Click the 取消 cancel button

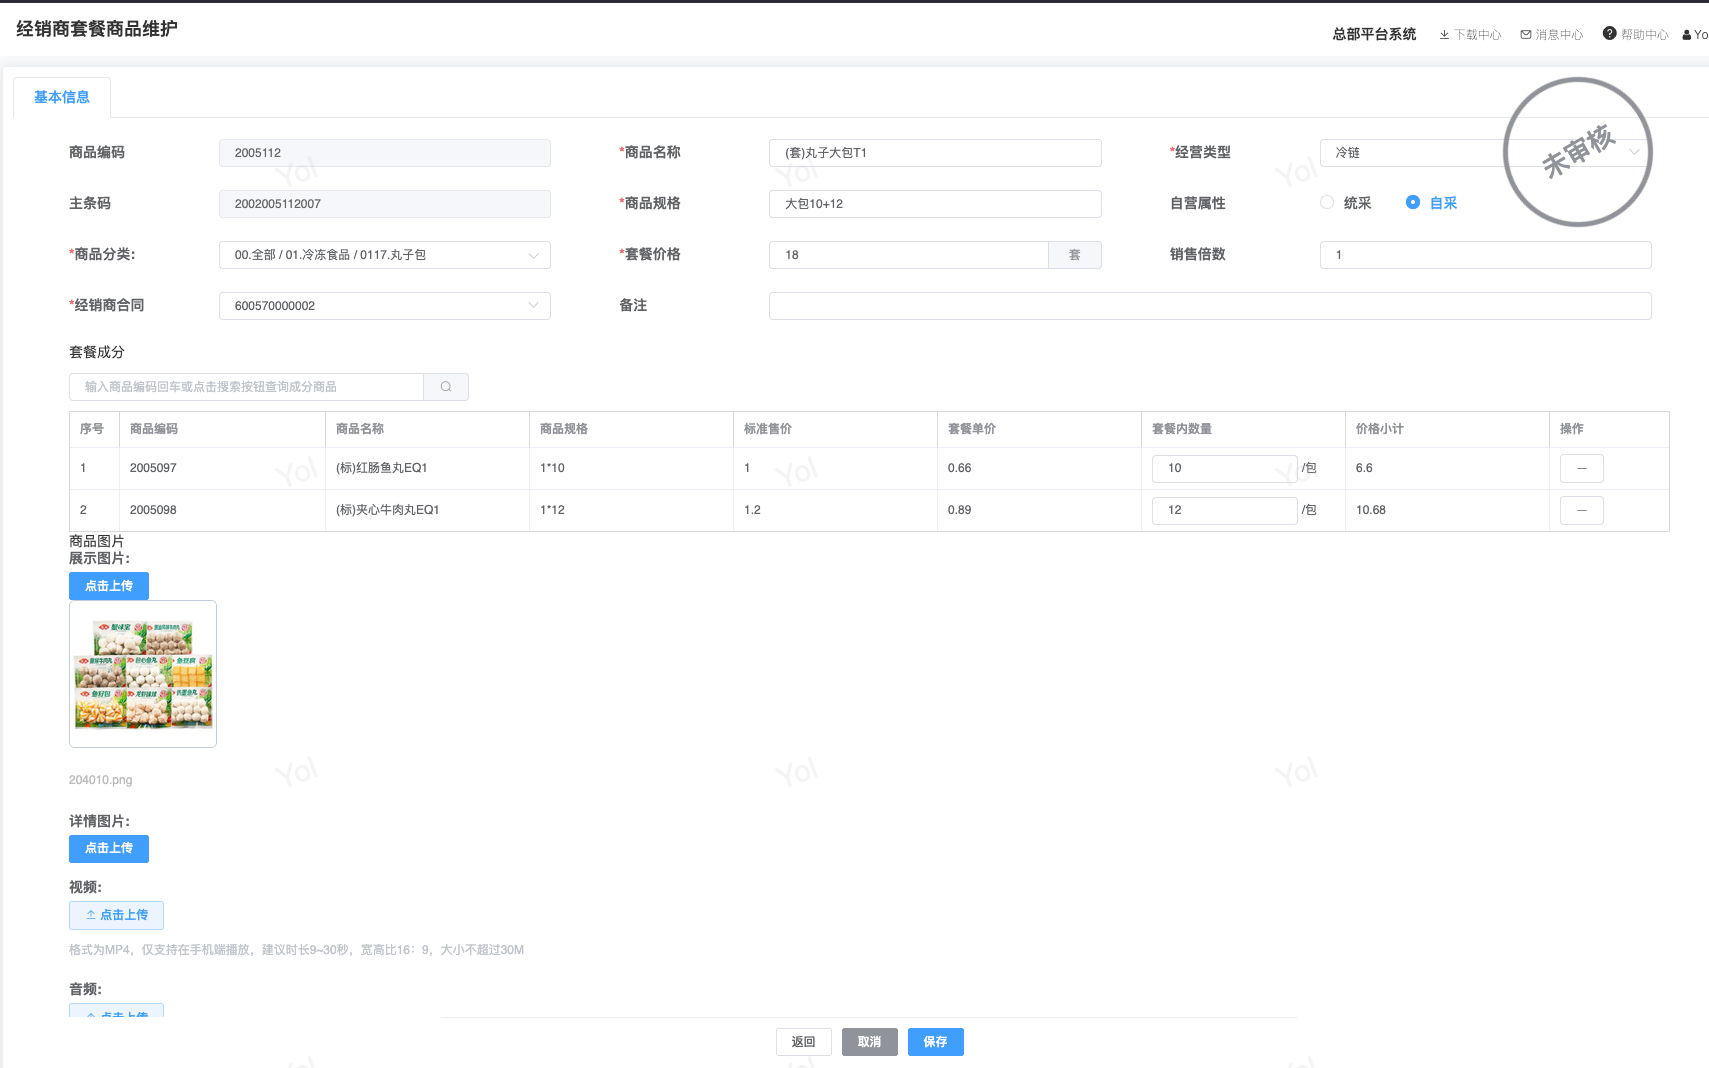[869, 1042]
